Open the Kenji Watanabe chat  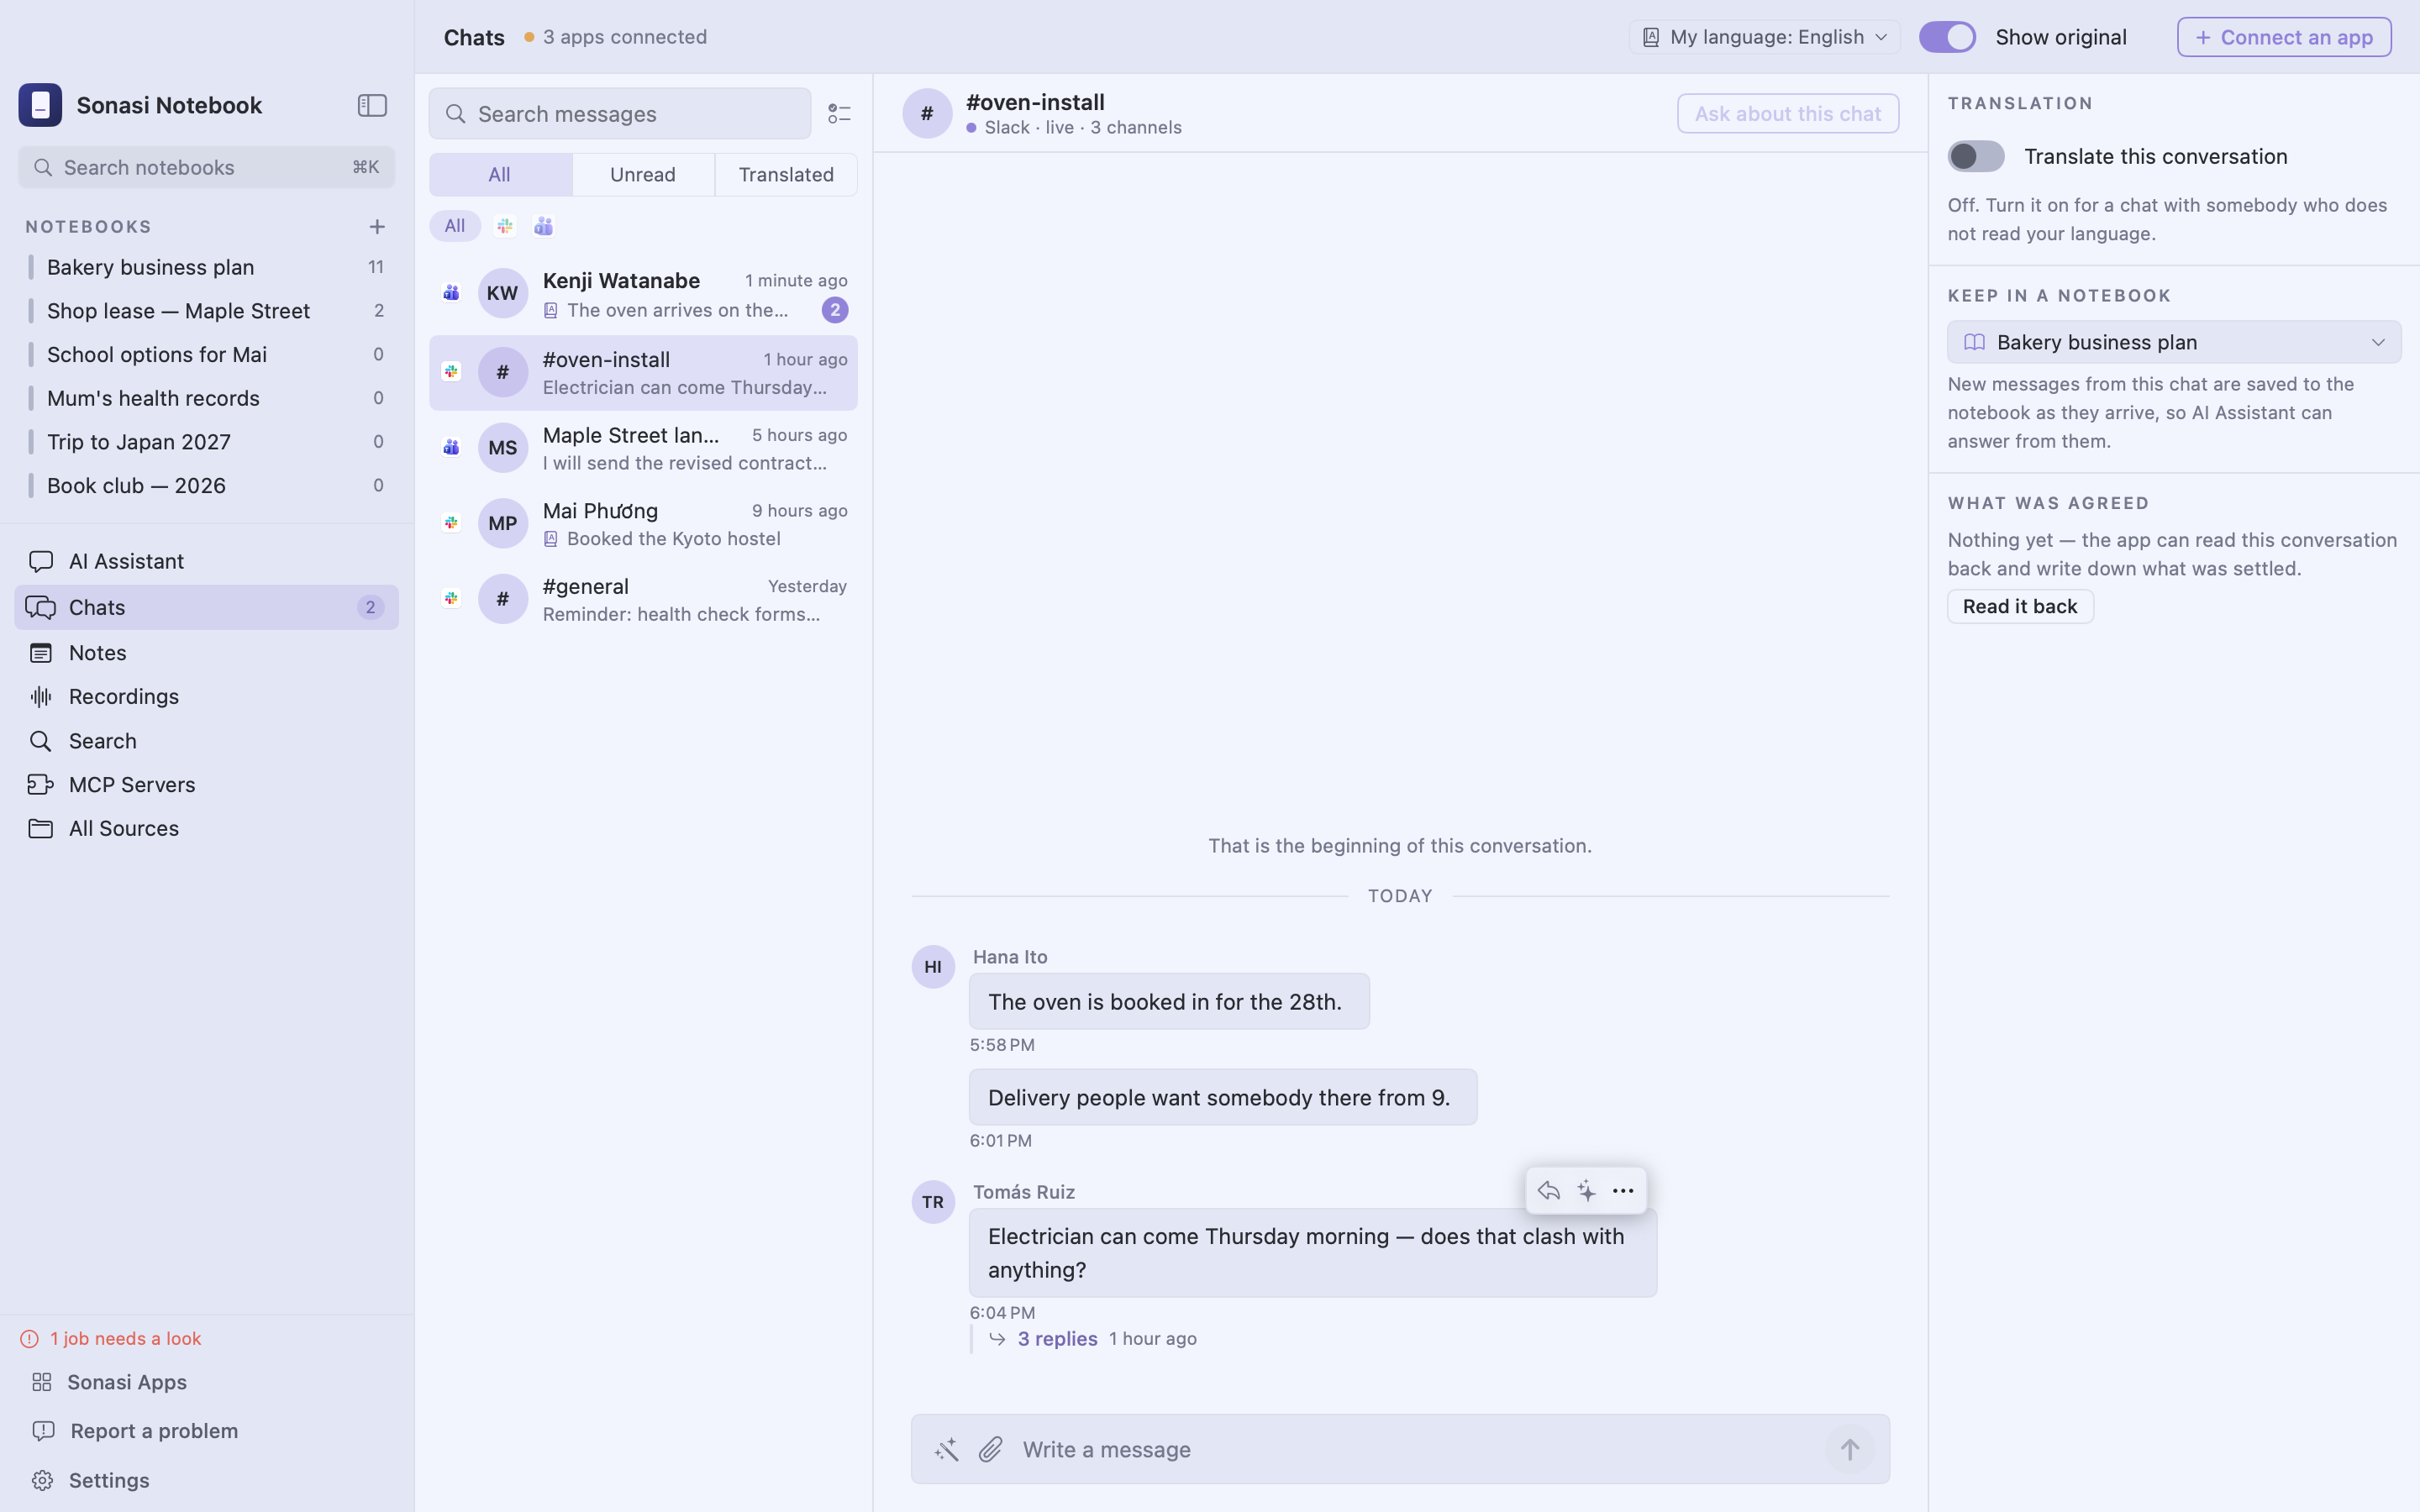coord(643,294)
